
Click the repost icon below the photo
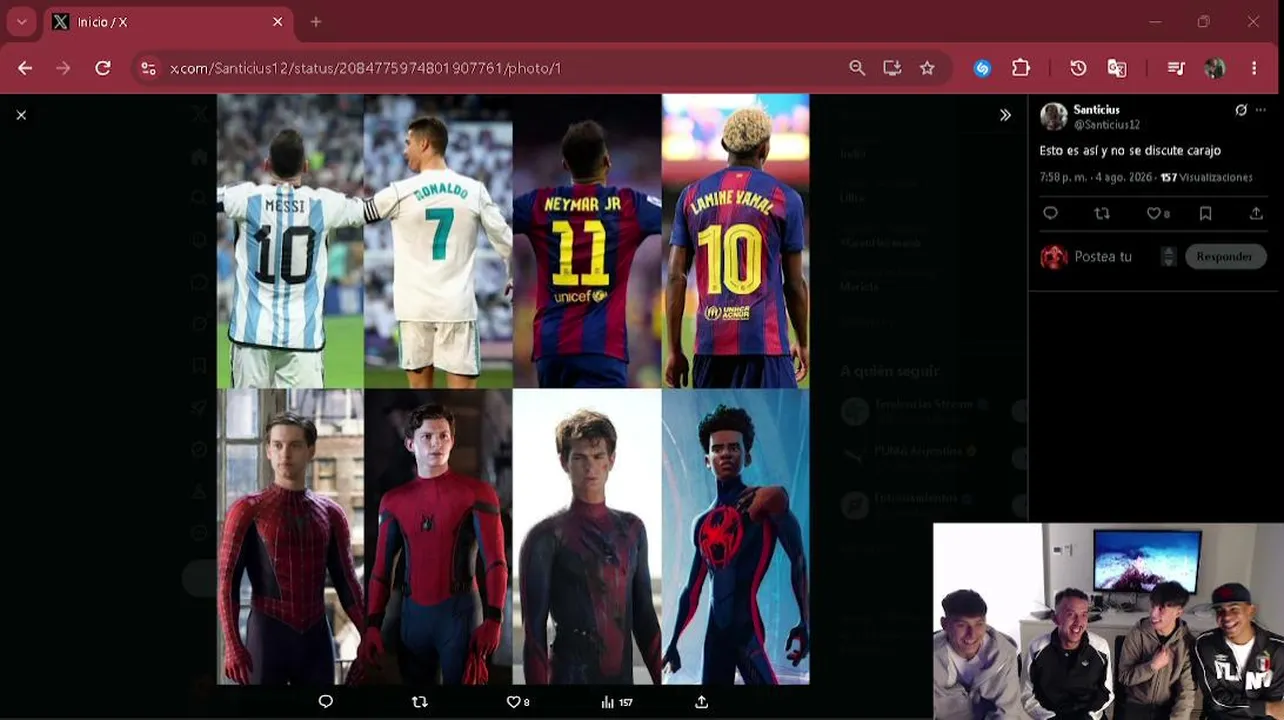(419, 702)
